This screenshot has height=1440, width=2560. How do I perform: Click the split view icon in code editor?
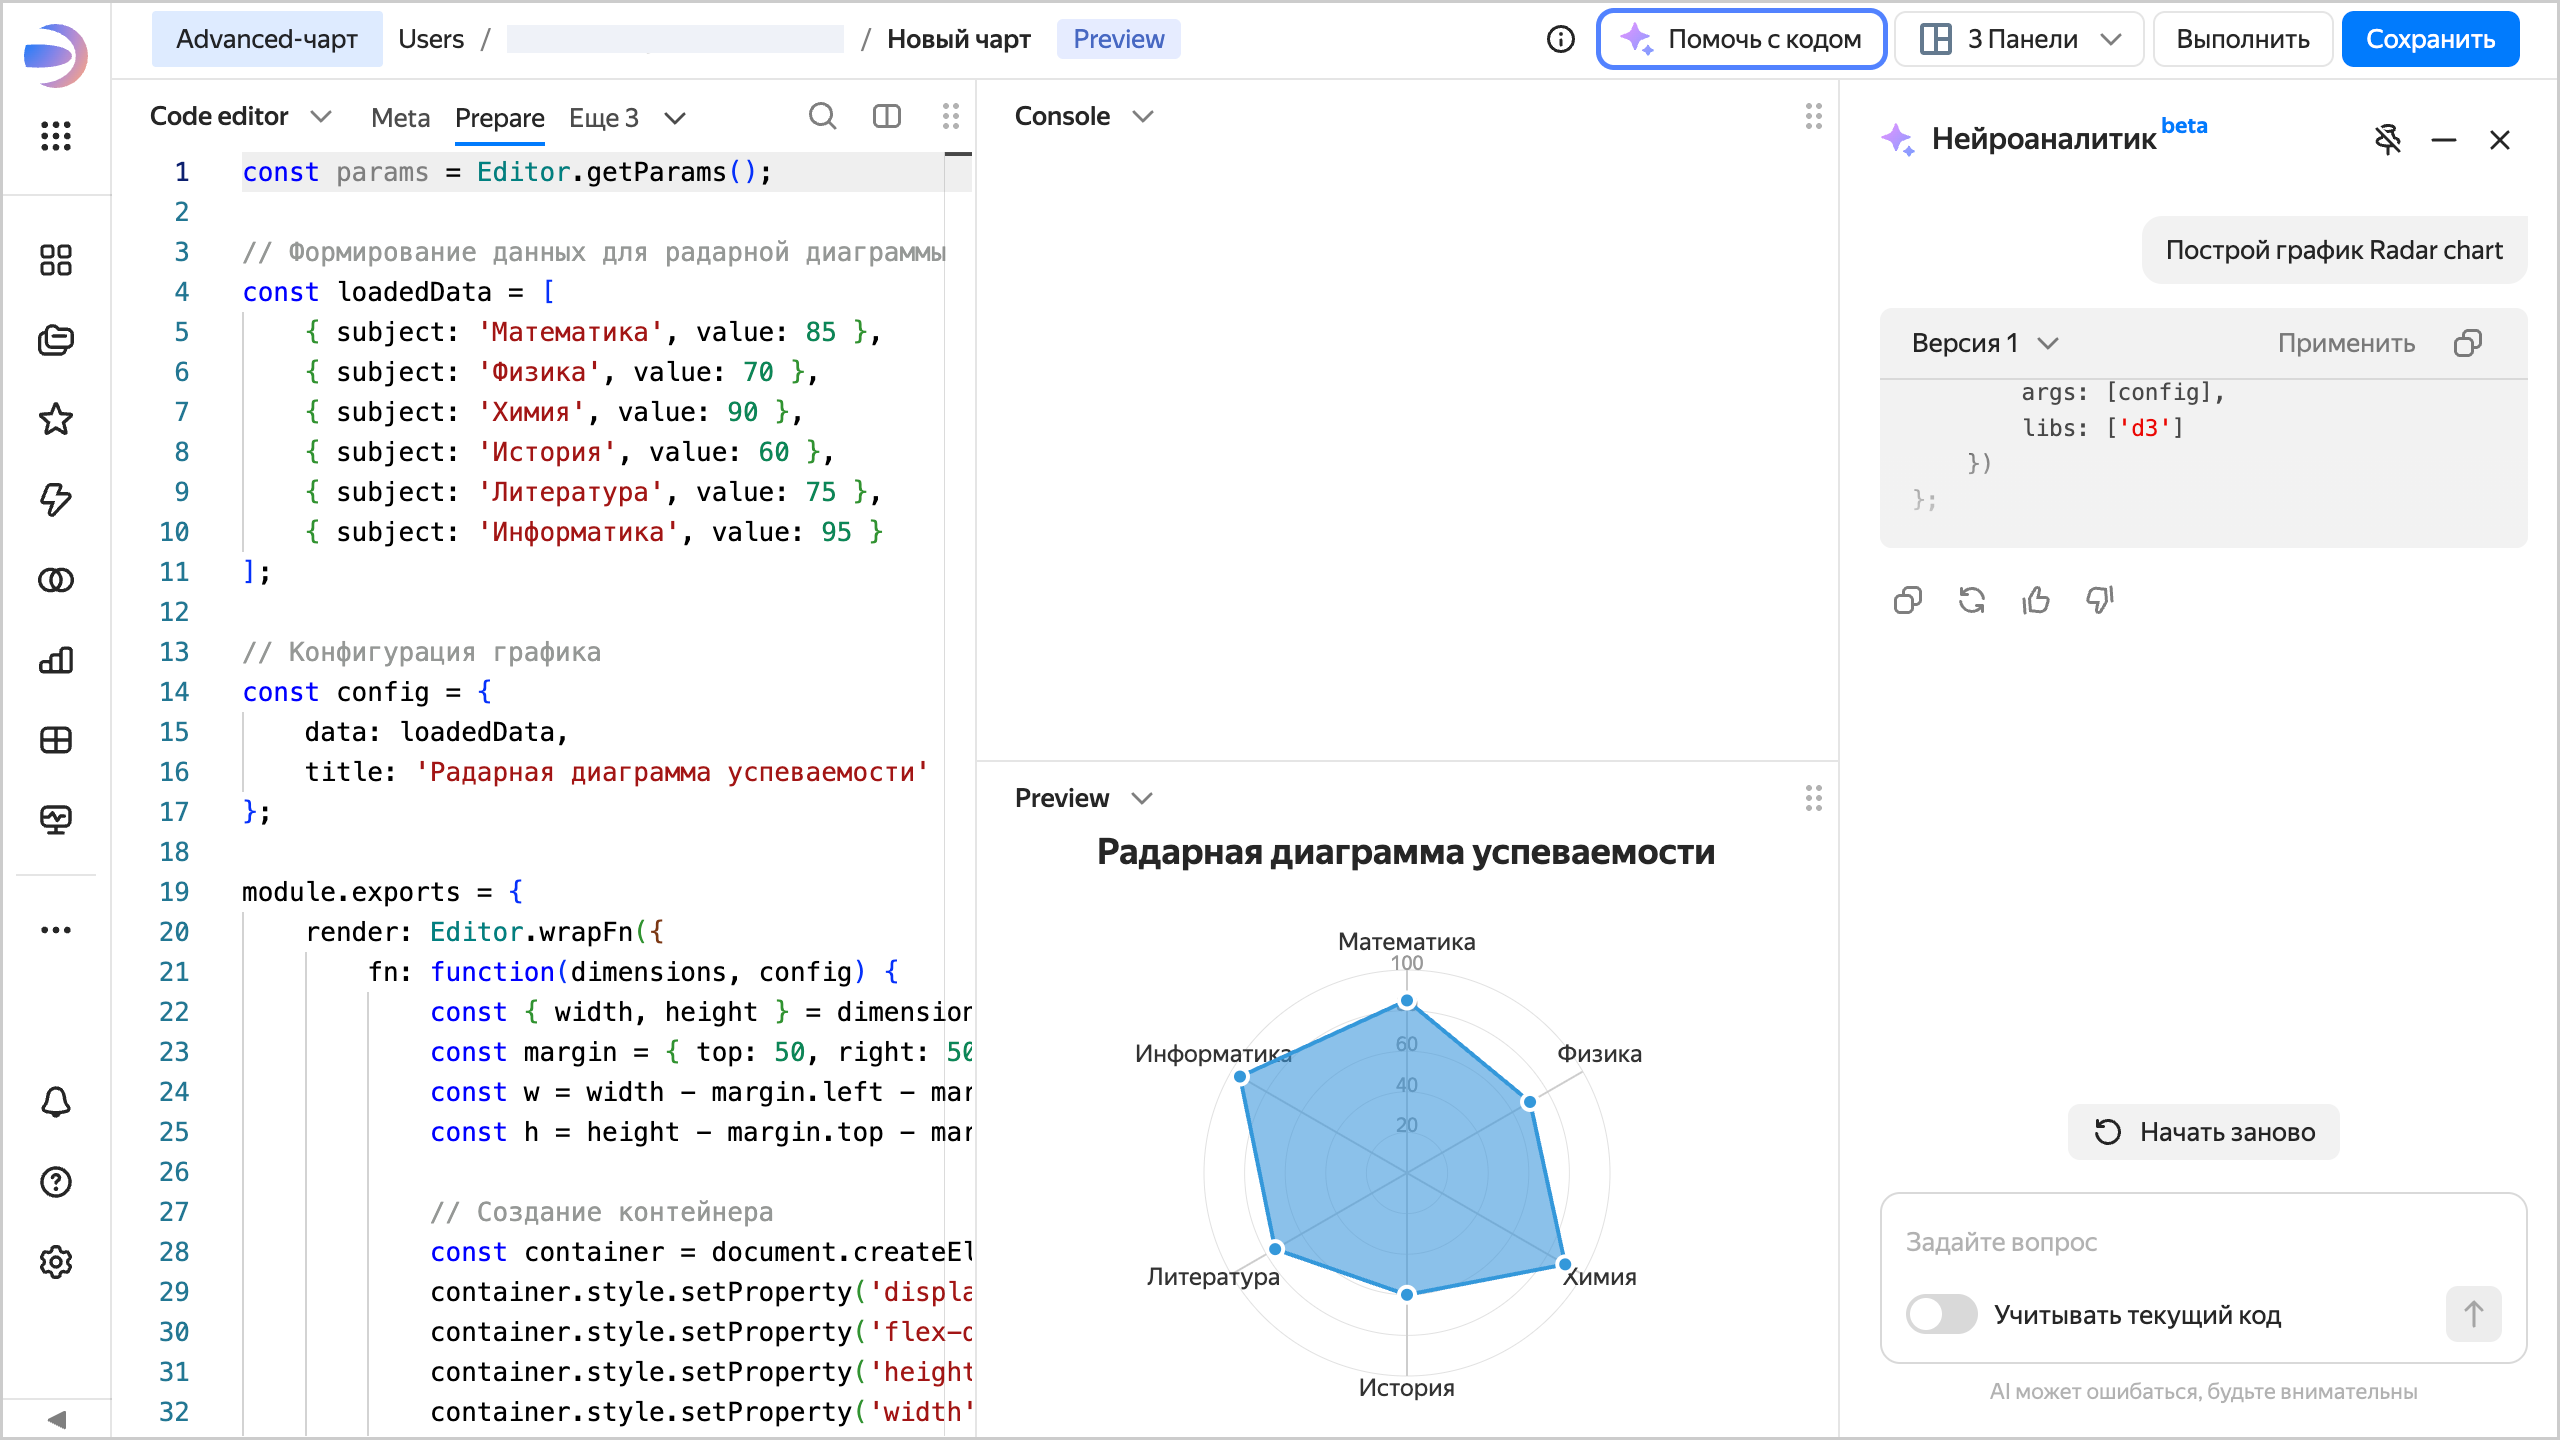click(x=886, y=117)
